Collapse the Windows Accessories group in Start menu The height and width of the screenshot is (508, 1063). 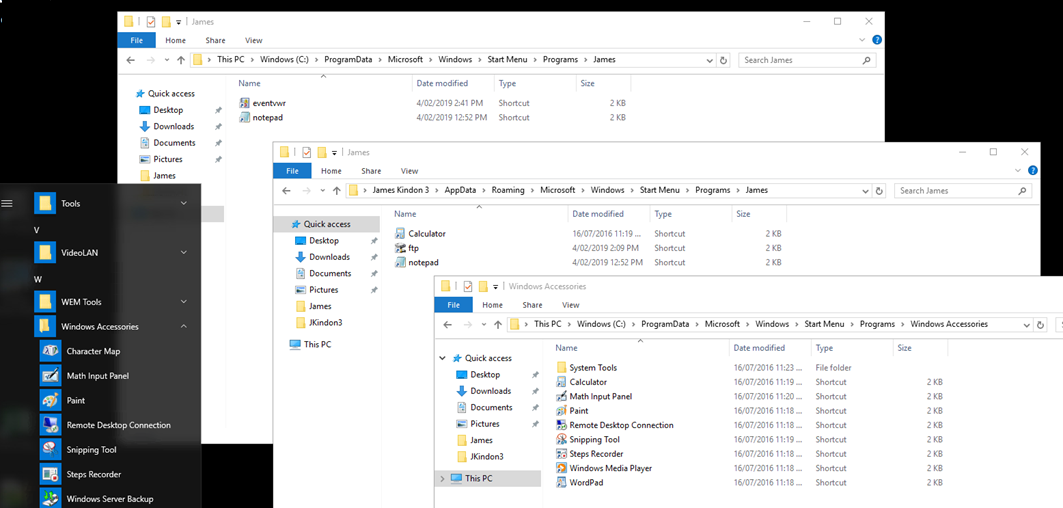(x=184, y=326)
